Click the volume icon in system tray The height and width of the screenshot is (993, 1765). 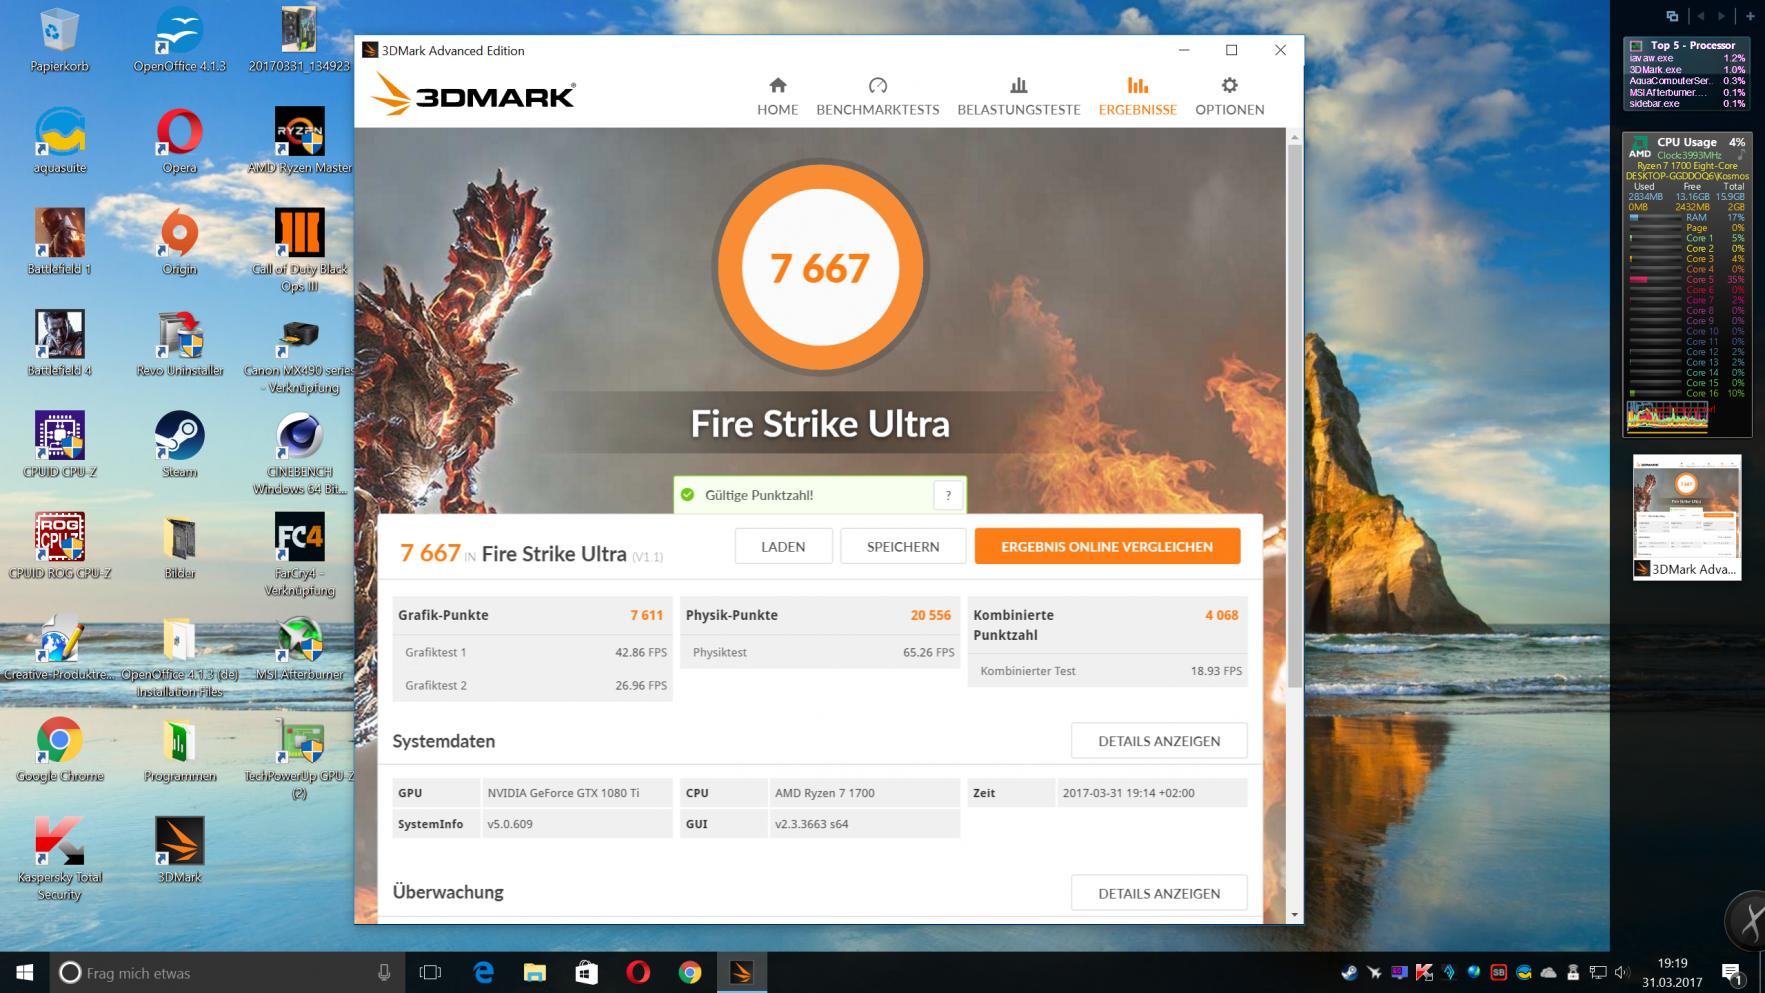point(1621,972)
